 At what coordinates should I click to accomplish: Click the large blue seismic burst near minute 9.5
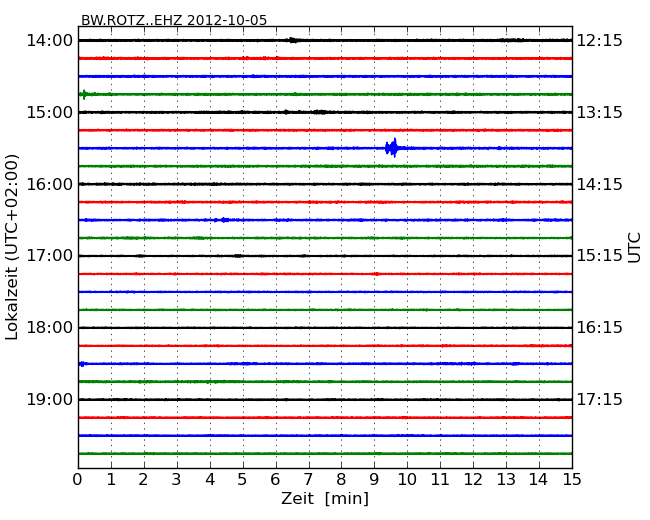pos(392,148)
